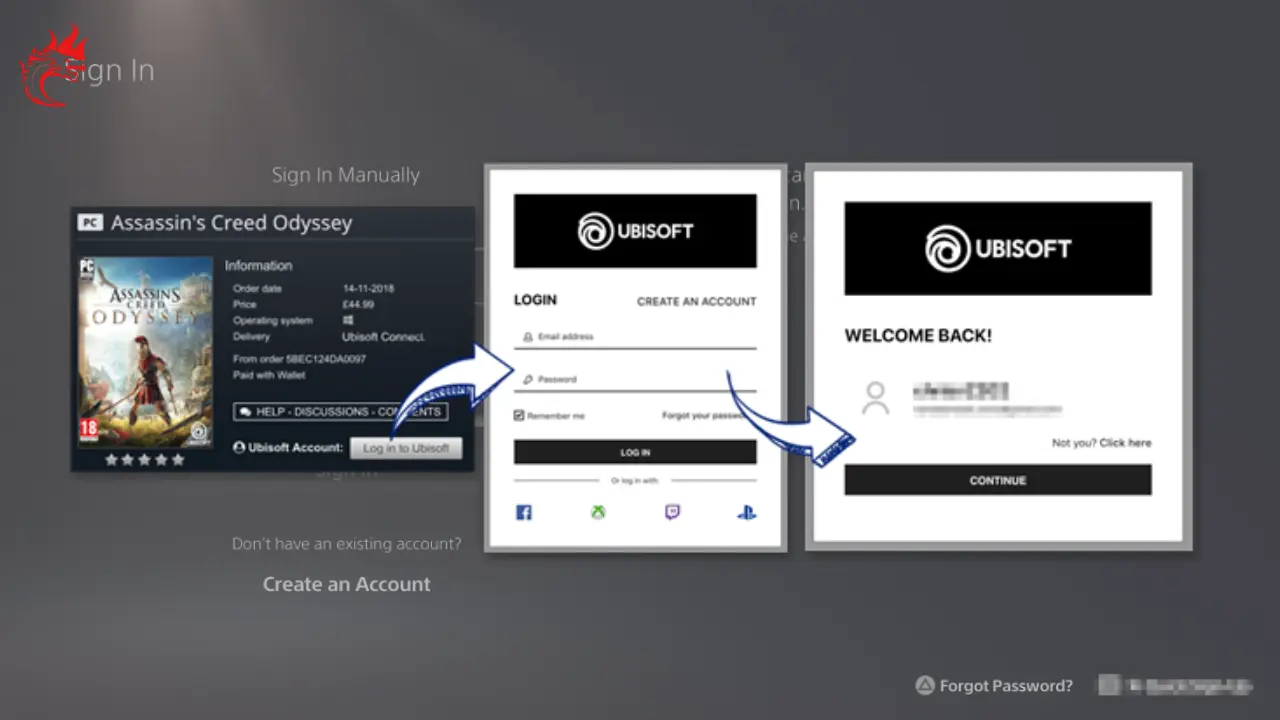Click the Facebook login icon

(523, 512)
